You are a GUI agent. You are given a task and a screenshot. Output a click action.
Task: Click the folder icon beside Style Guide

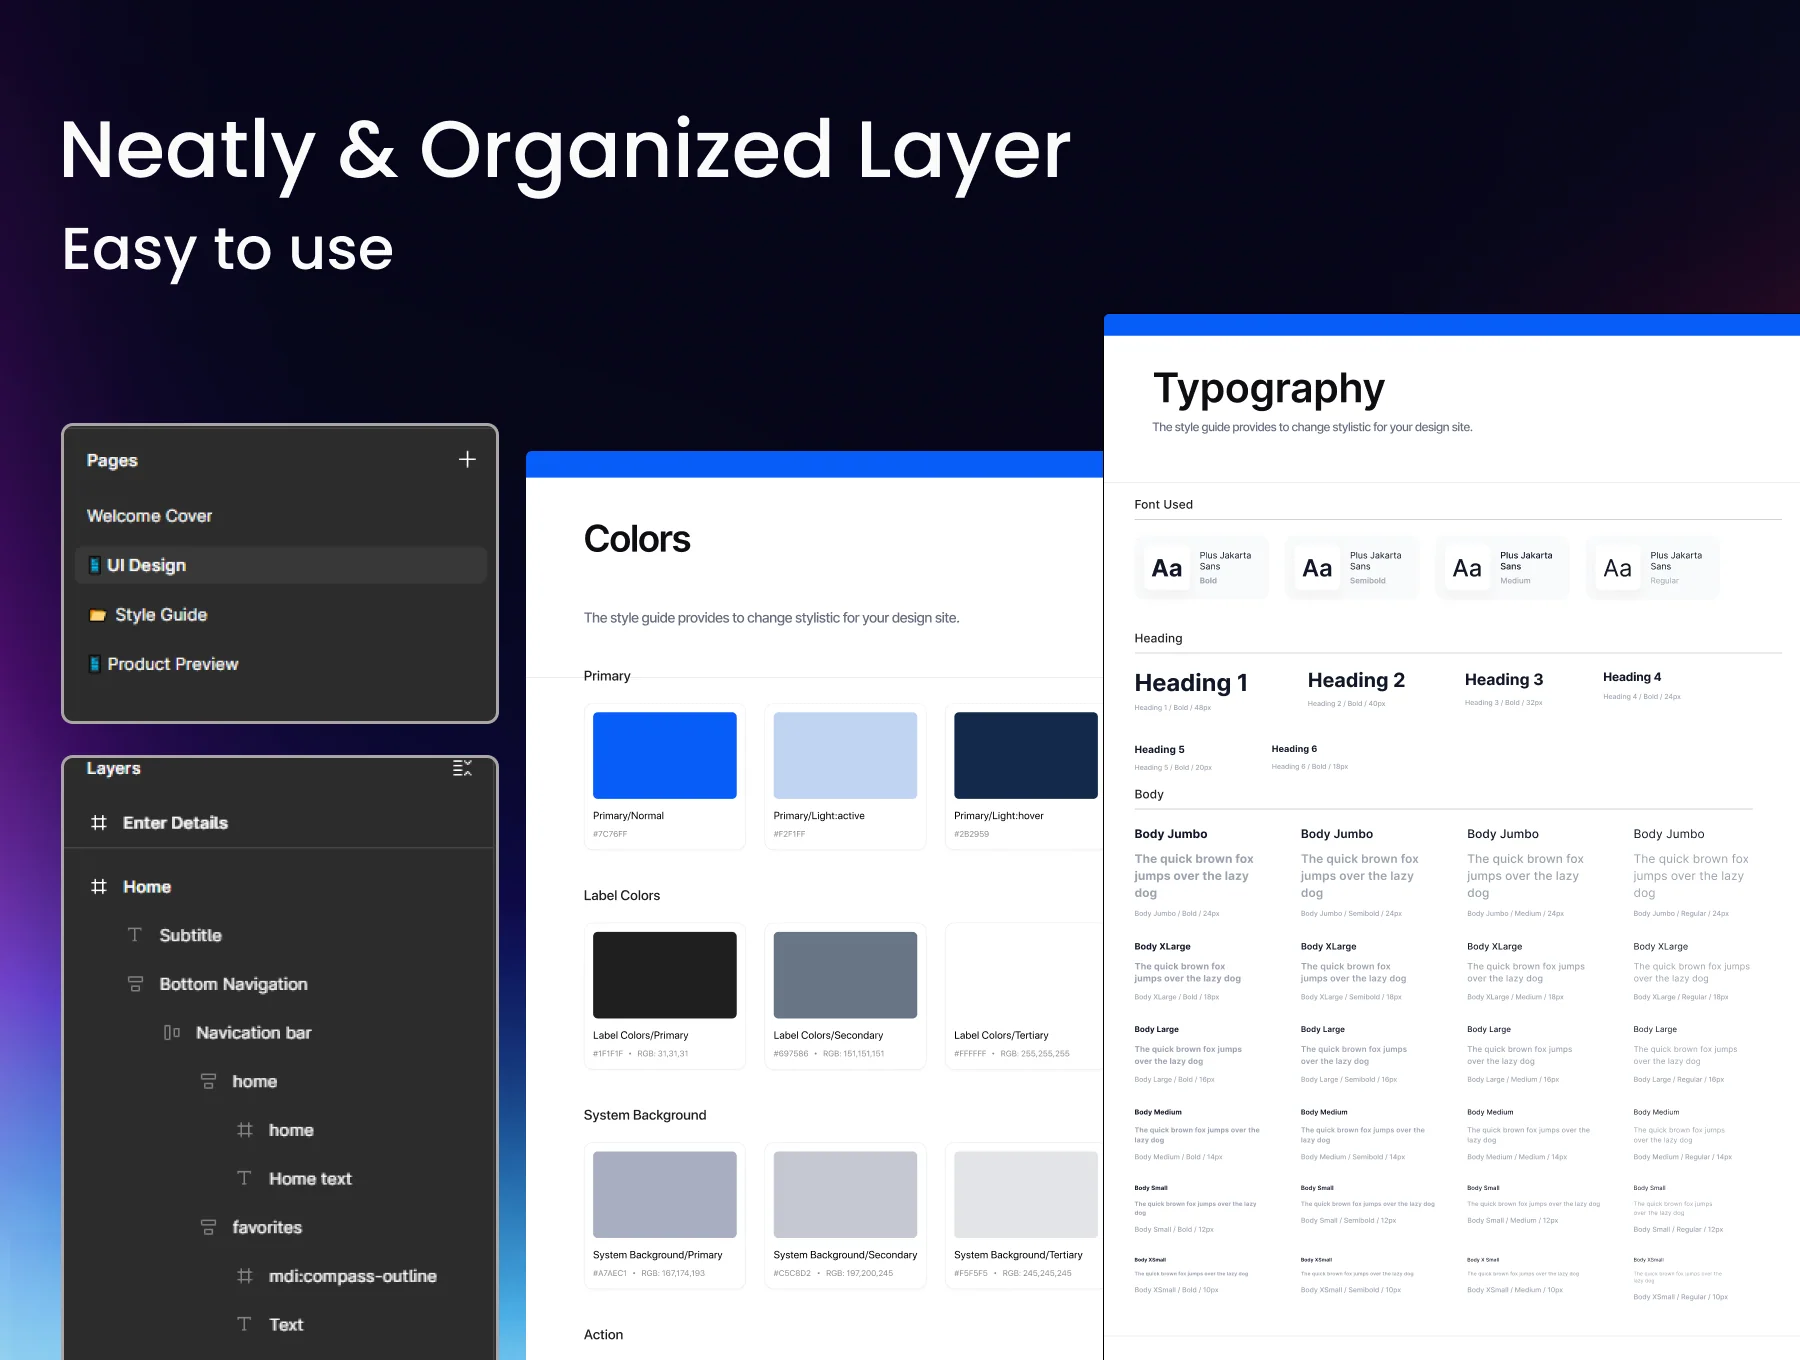[x=98, y=615]
